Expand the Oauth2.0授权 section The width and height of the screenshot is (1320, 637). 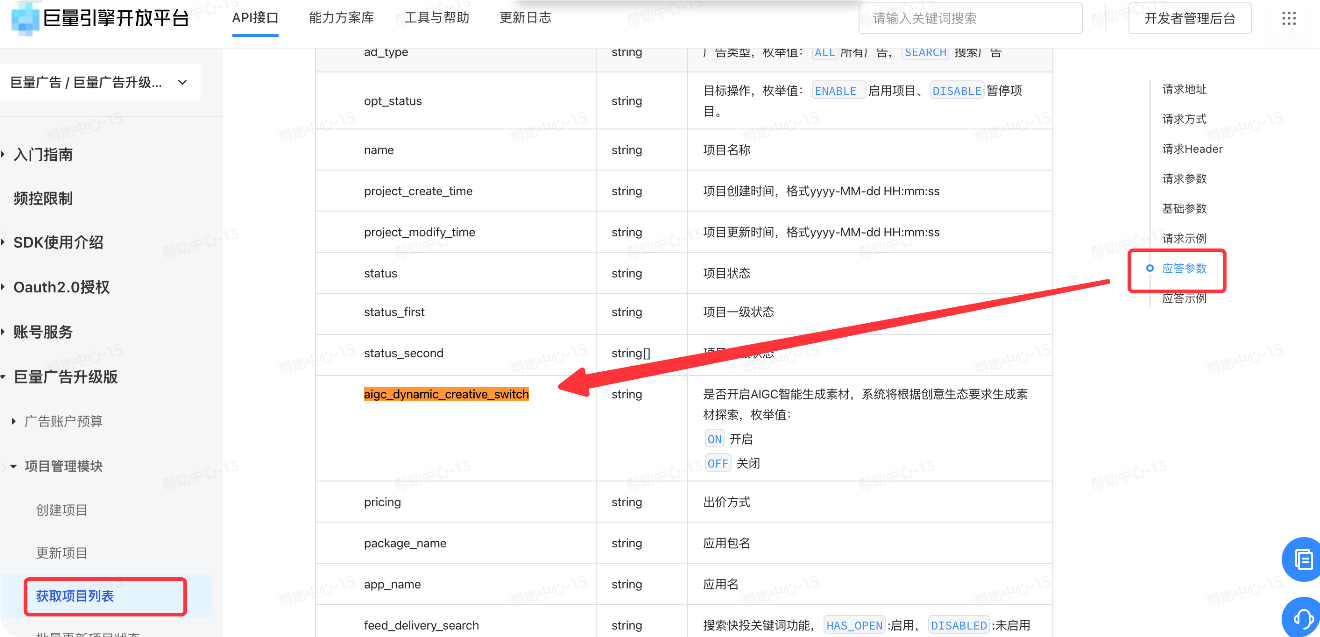[x=61, y=288]
